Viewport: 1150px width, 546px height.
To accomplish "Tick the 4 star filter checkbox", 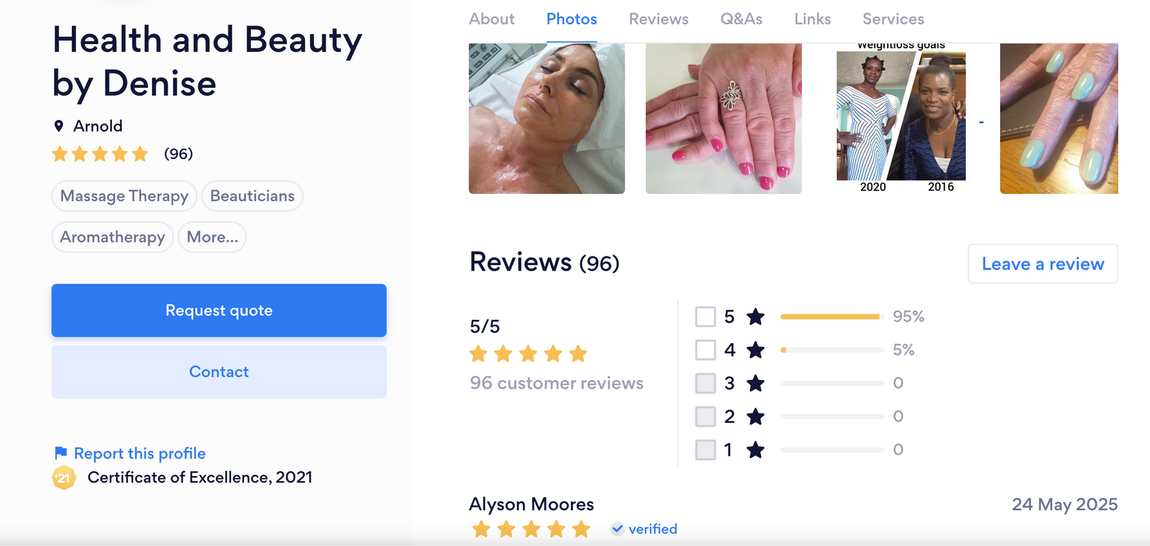I will pyautogui.click(x=705, y=350).
